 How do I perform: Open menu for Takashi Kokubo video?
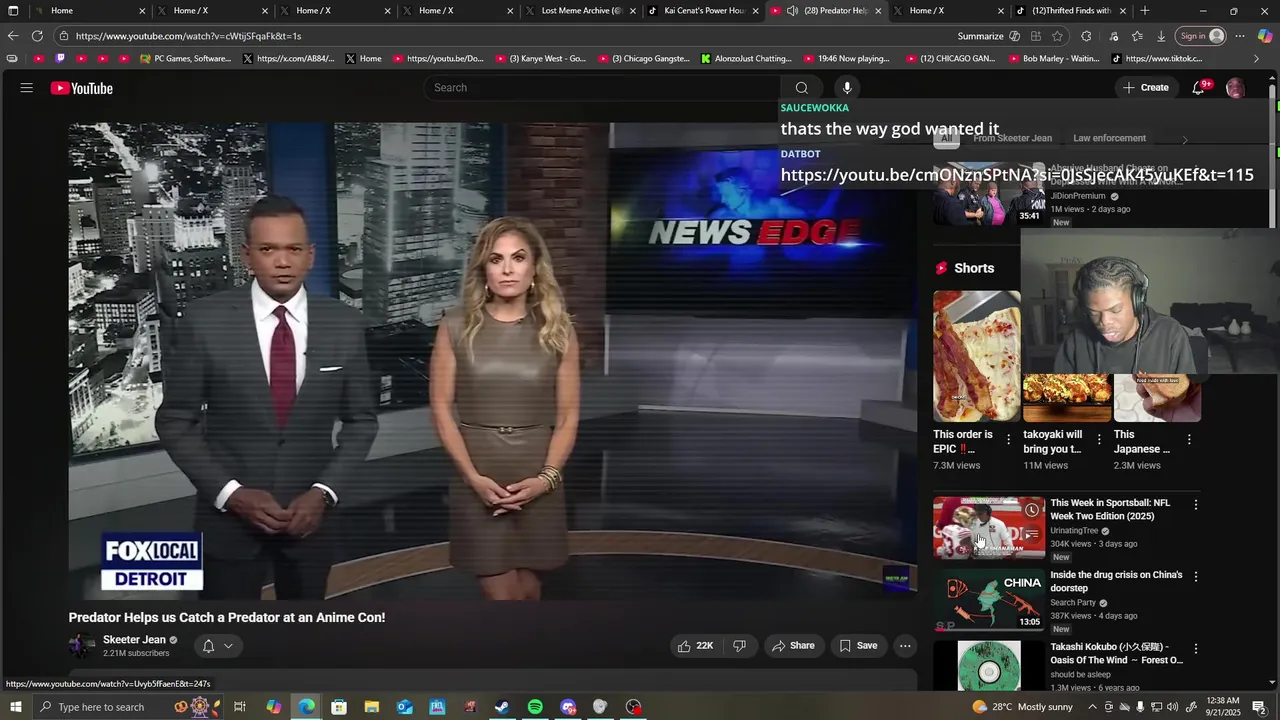point(1195,648)
